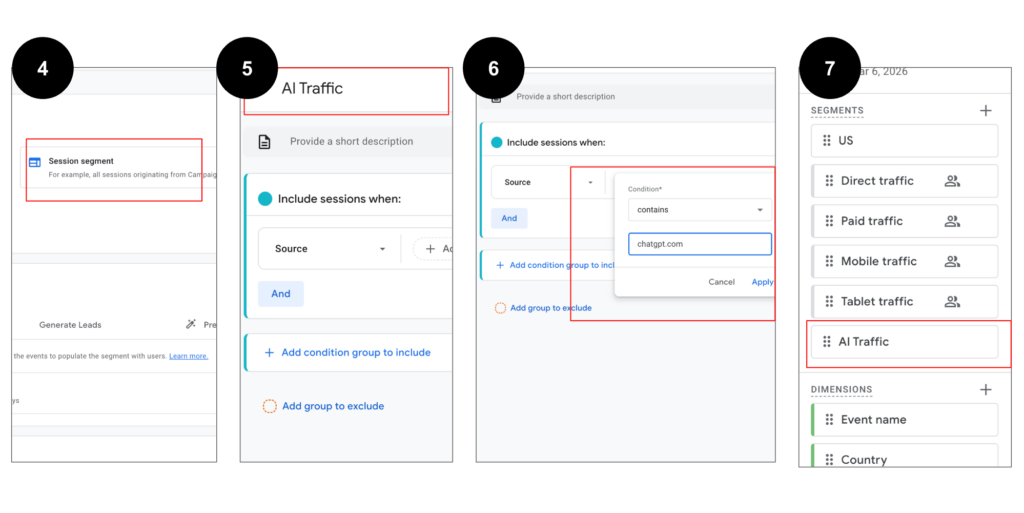Click the drag handle of Paid traffic
1024x513 pixels.
[829, 221]
